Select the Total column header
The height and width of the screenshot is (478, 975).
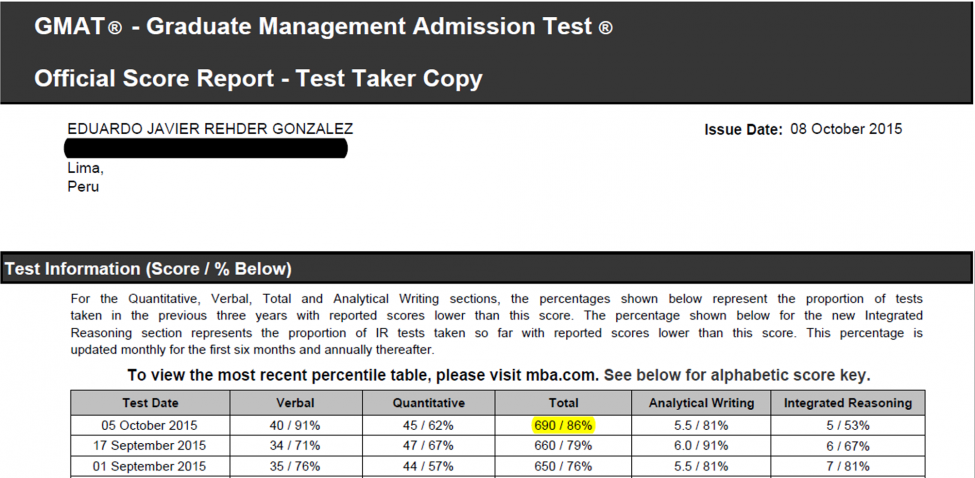(x=563, y=403)
